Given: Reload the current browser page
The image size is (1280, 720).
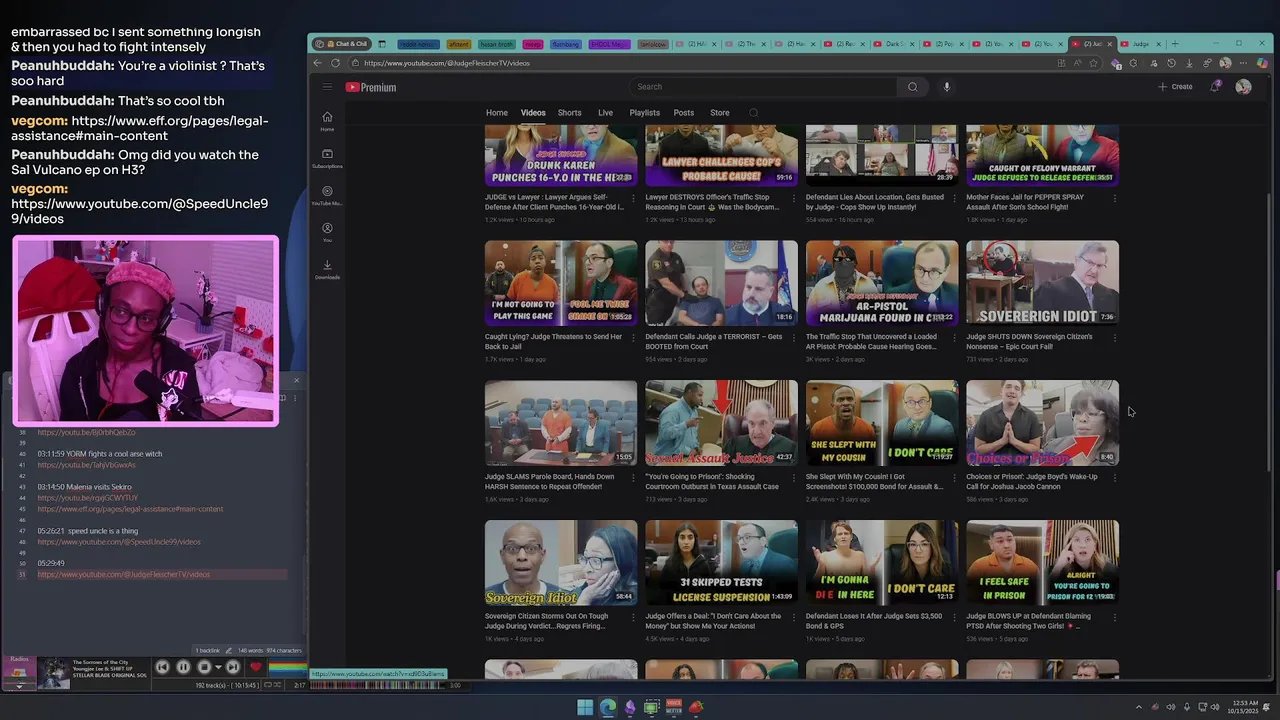Looking at the screenshot, I should (335, 63).
